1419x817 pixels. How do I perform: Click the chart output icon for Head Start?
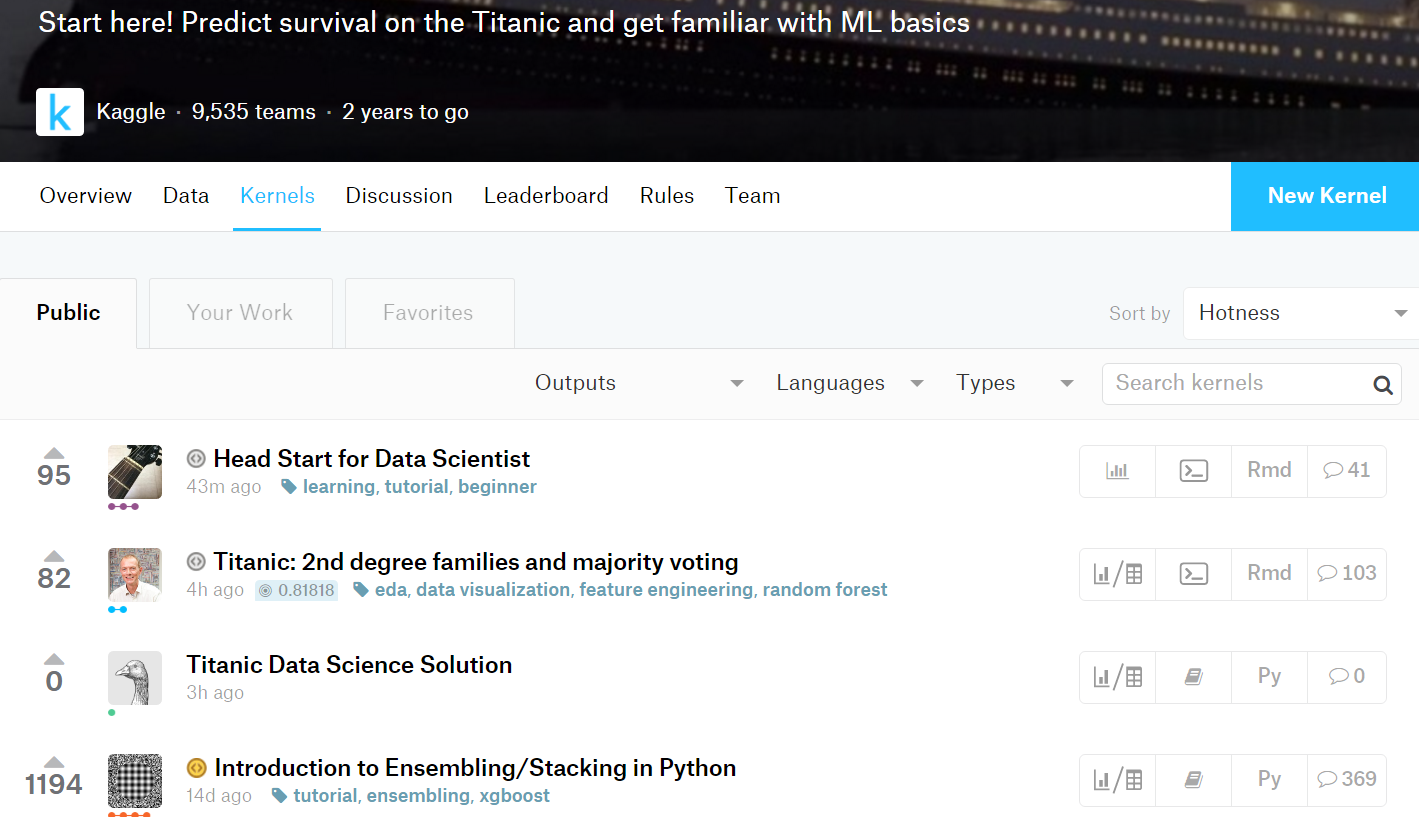pyautogui.click(x=1117, y=471)
